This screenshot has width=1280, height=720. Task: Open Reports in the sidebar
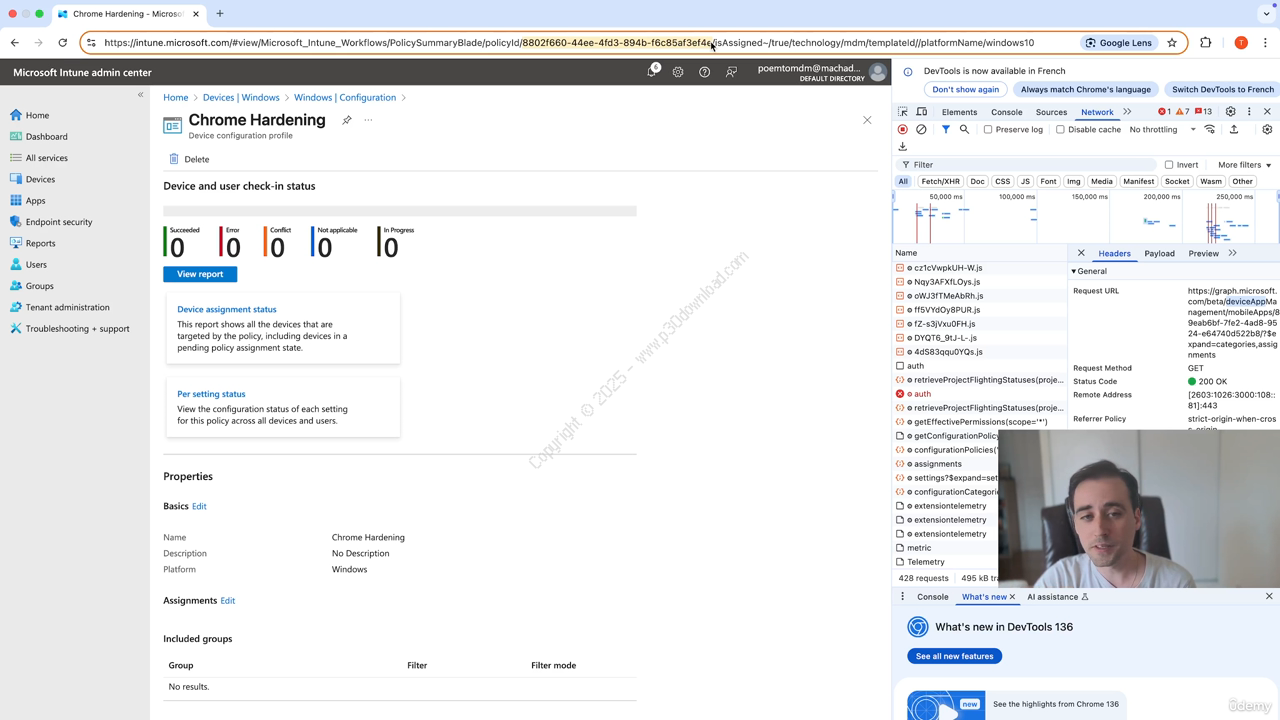41,243
